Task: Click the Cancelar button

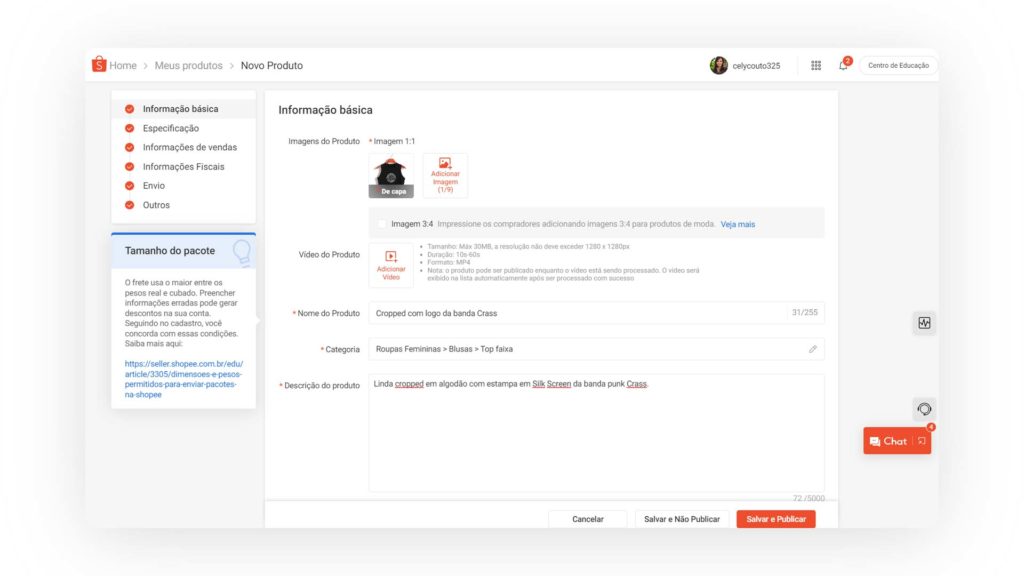Action: pyautogui.click(x=588, y=519)
